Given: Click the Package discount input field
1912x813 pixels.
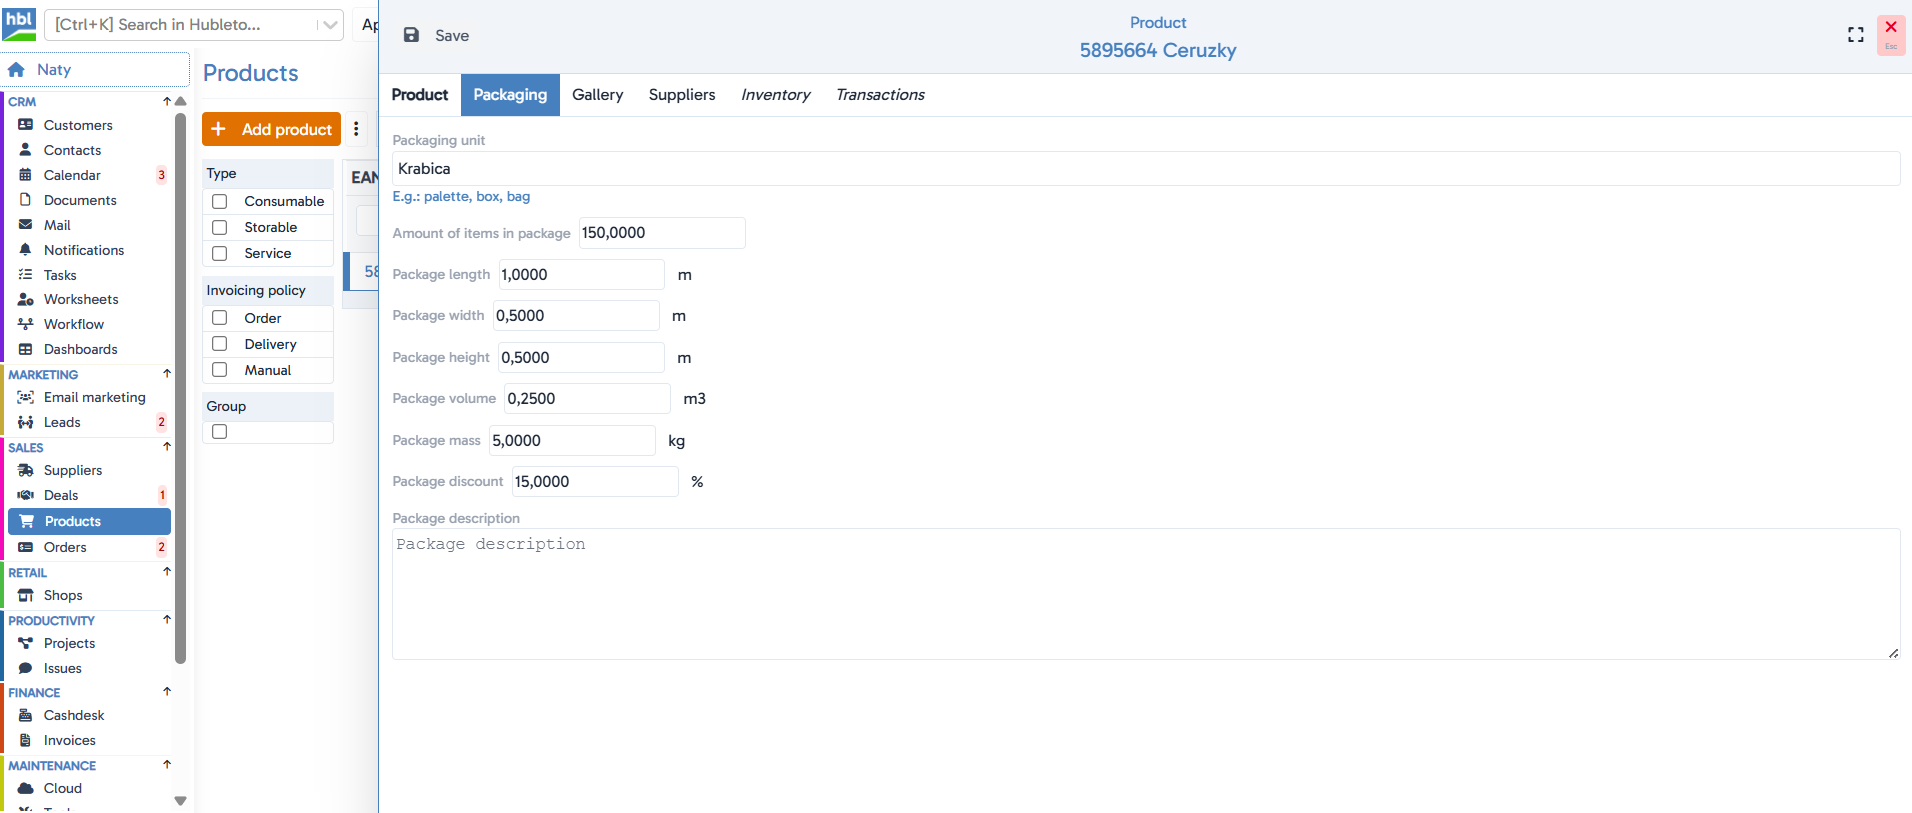Looking at the screenshot, I should pos(595,482).
